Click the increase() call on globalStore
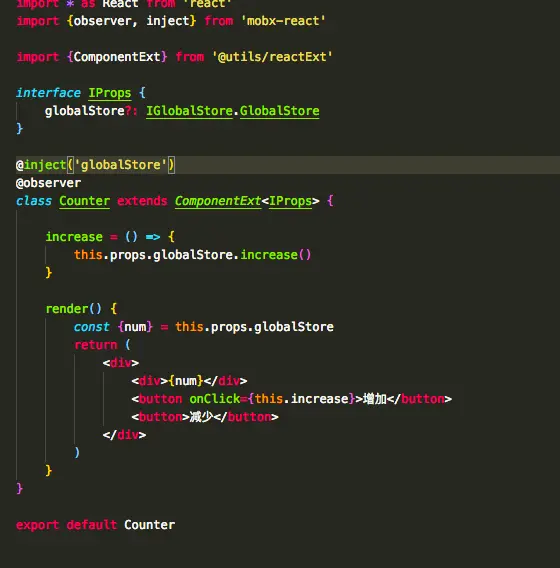The image size is (560, 568). (x=276, y=255)
